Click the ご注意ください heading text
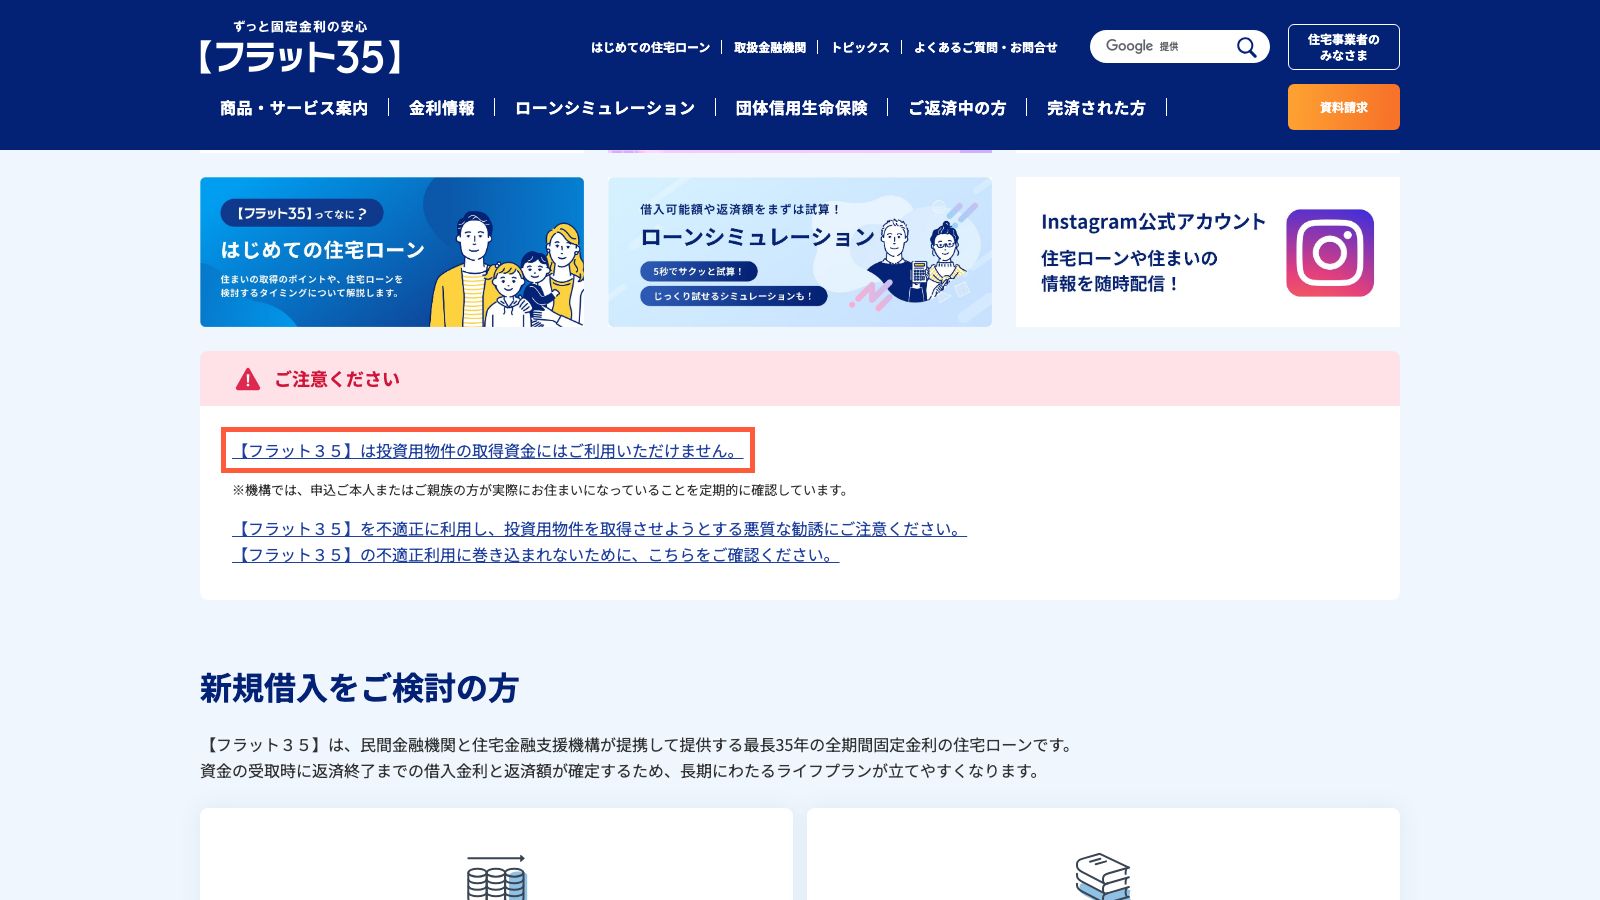This screenshot has width=1600, height=900. click(x=337, y=379)
